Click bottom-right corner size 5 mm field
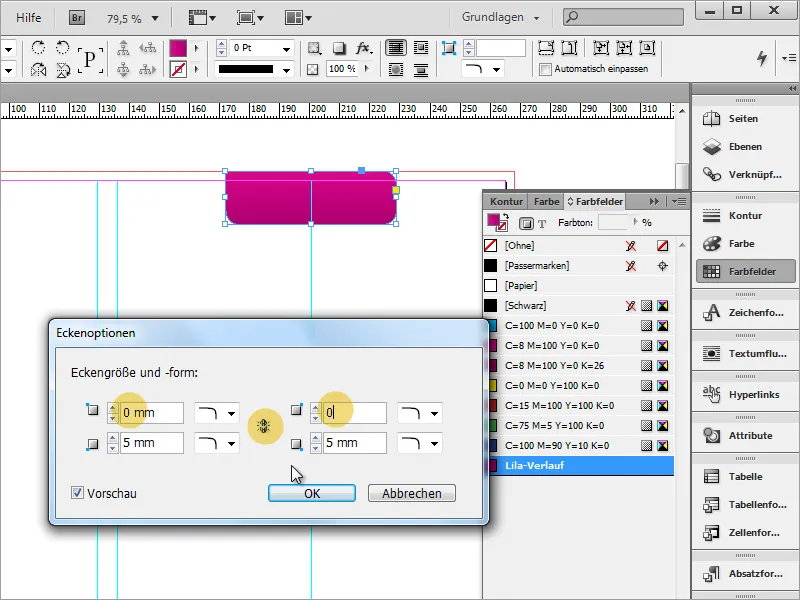Viewport: 800px width, 600px height. pos(355,443)
